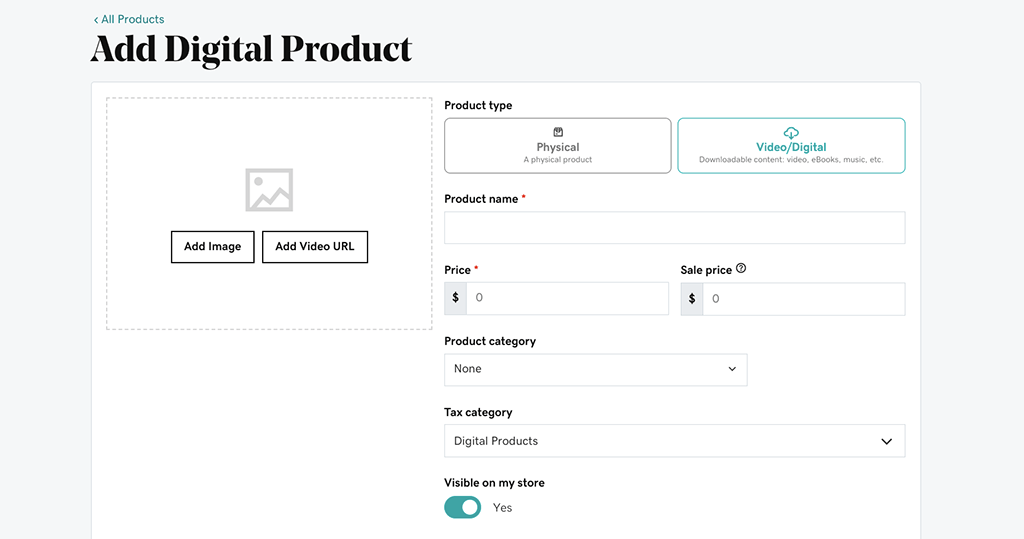
Task: Go back to All Products
Action: (x=132, y=20)
